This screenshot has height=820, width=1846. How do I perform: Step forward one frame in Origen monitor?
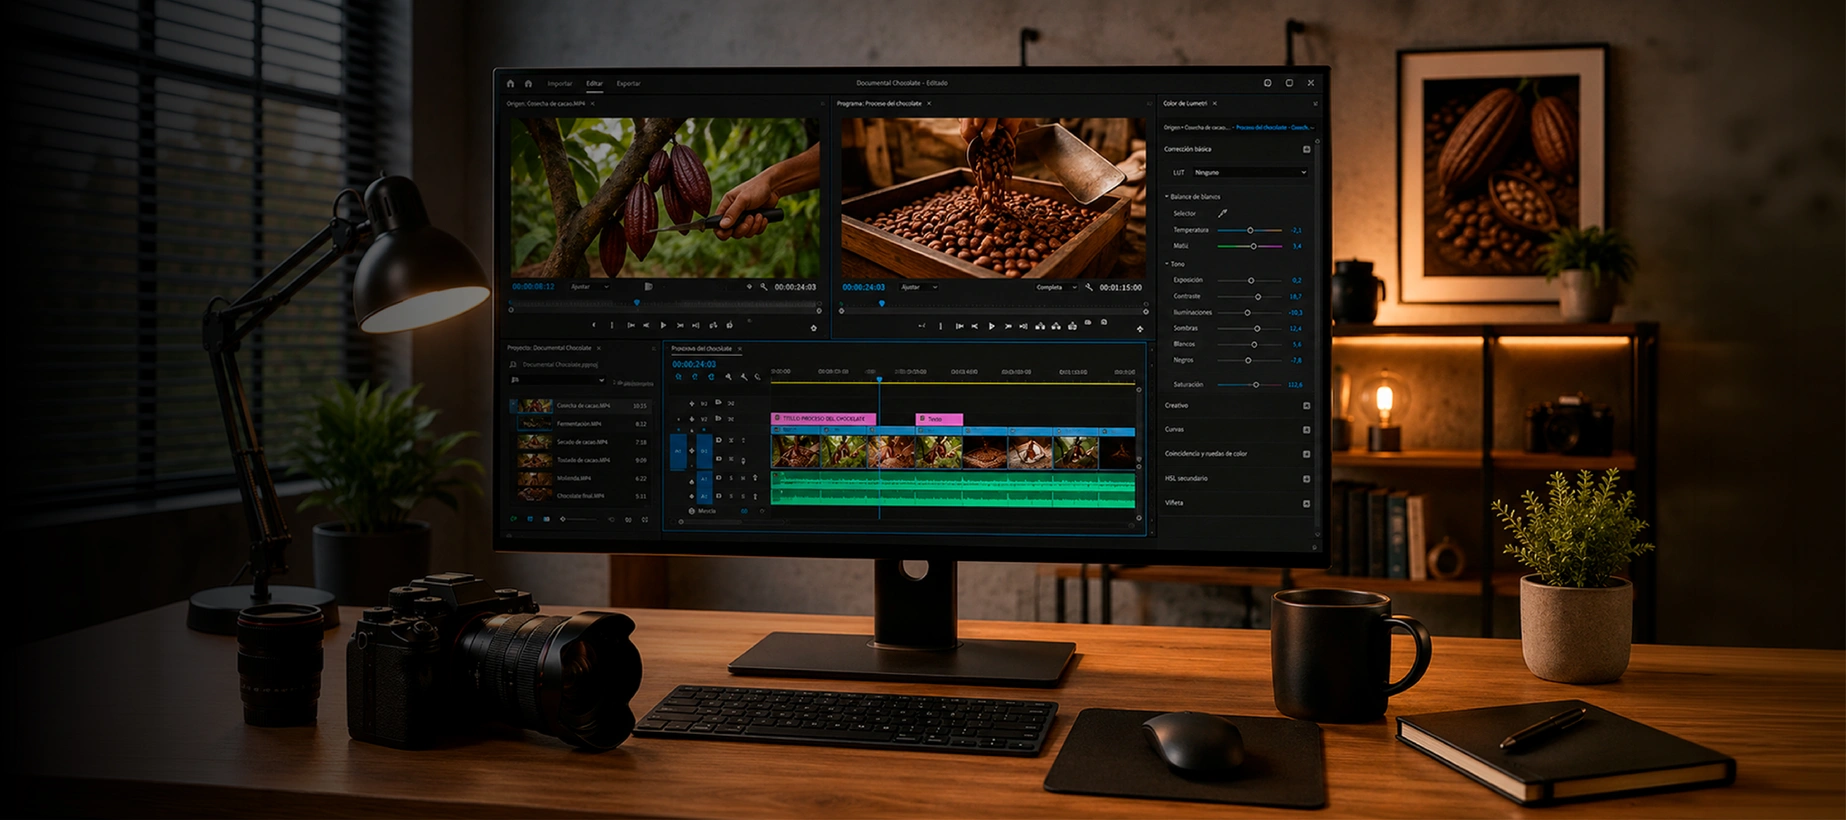(680, 325)
